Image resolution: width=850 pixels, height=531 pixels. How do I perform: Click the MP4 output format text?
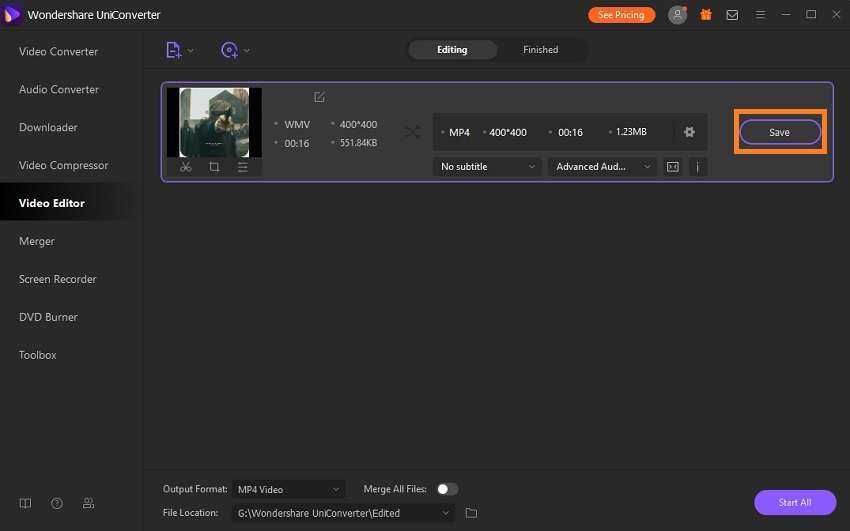(459, 132)
